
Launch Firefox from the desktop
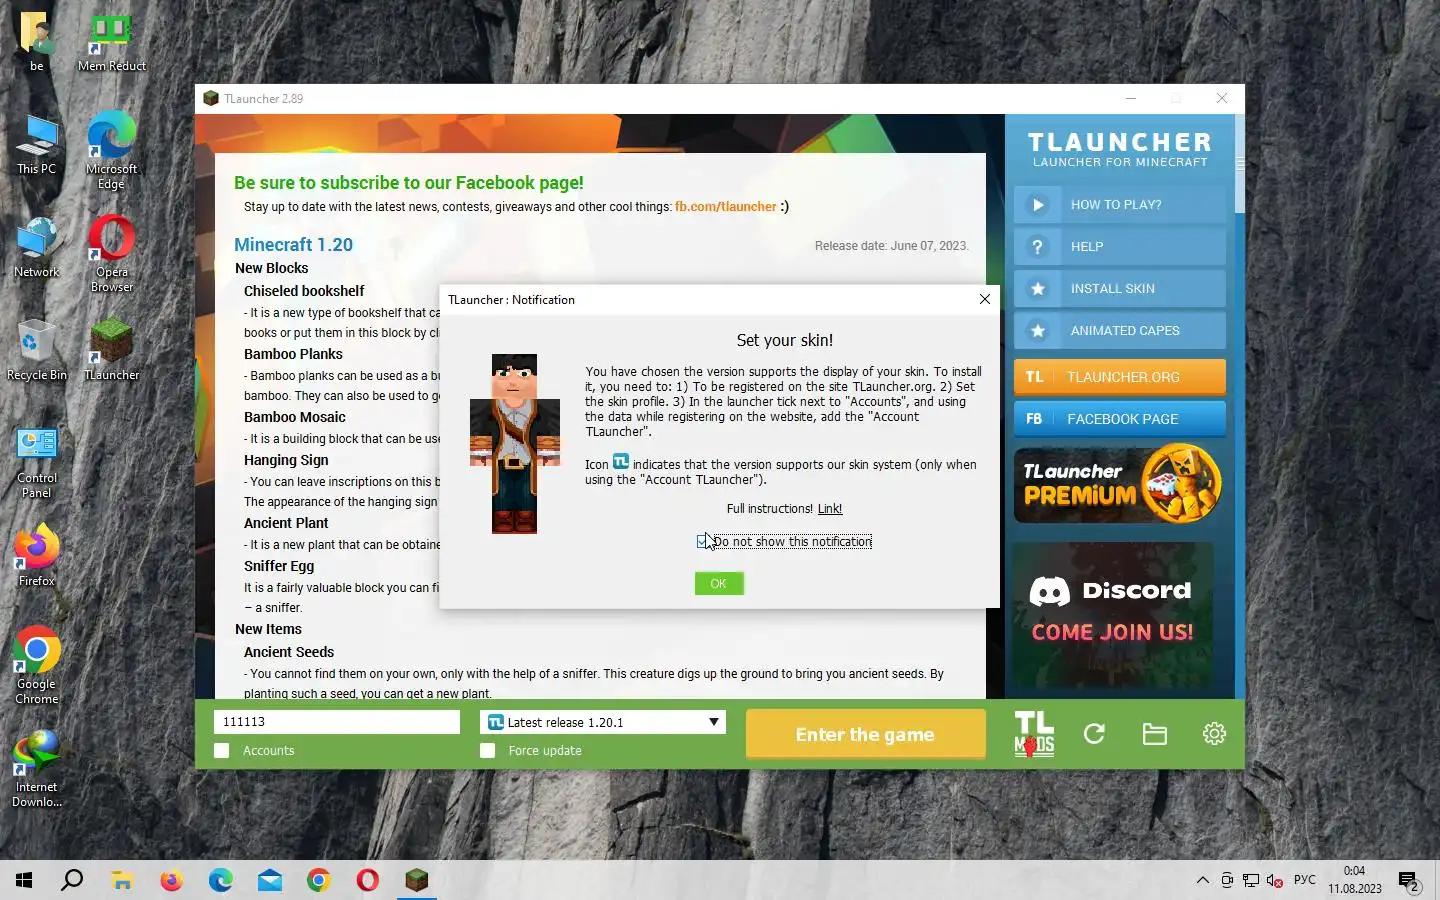pos(37,555)
